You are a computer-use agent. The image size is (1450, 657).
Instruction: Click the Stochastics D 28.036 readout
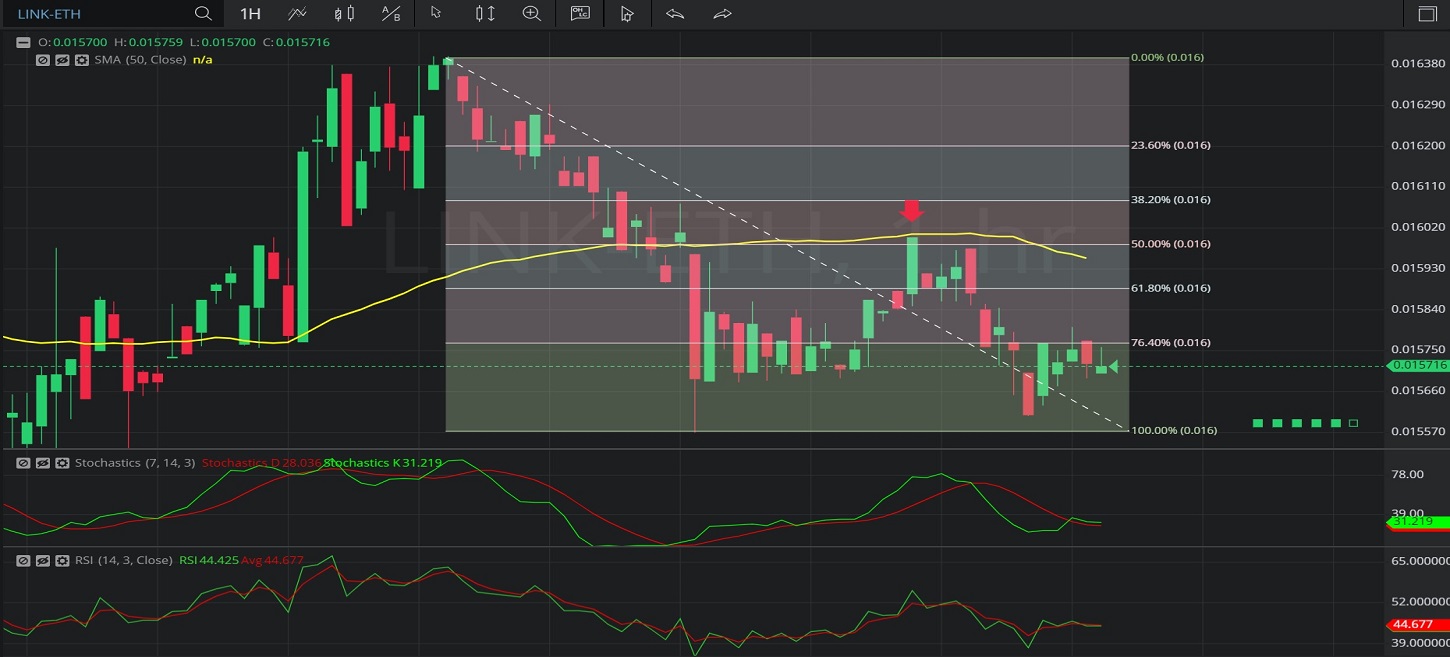tap(261, 463)
